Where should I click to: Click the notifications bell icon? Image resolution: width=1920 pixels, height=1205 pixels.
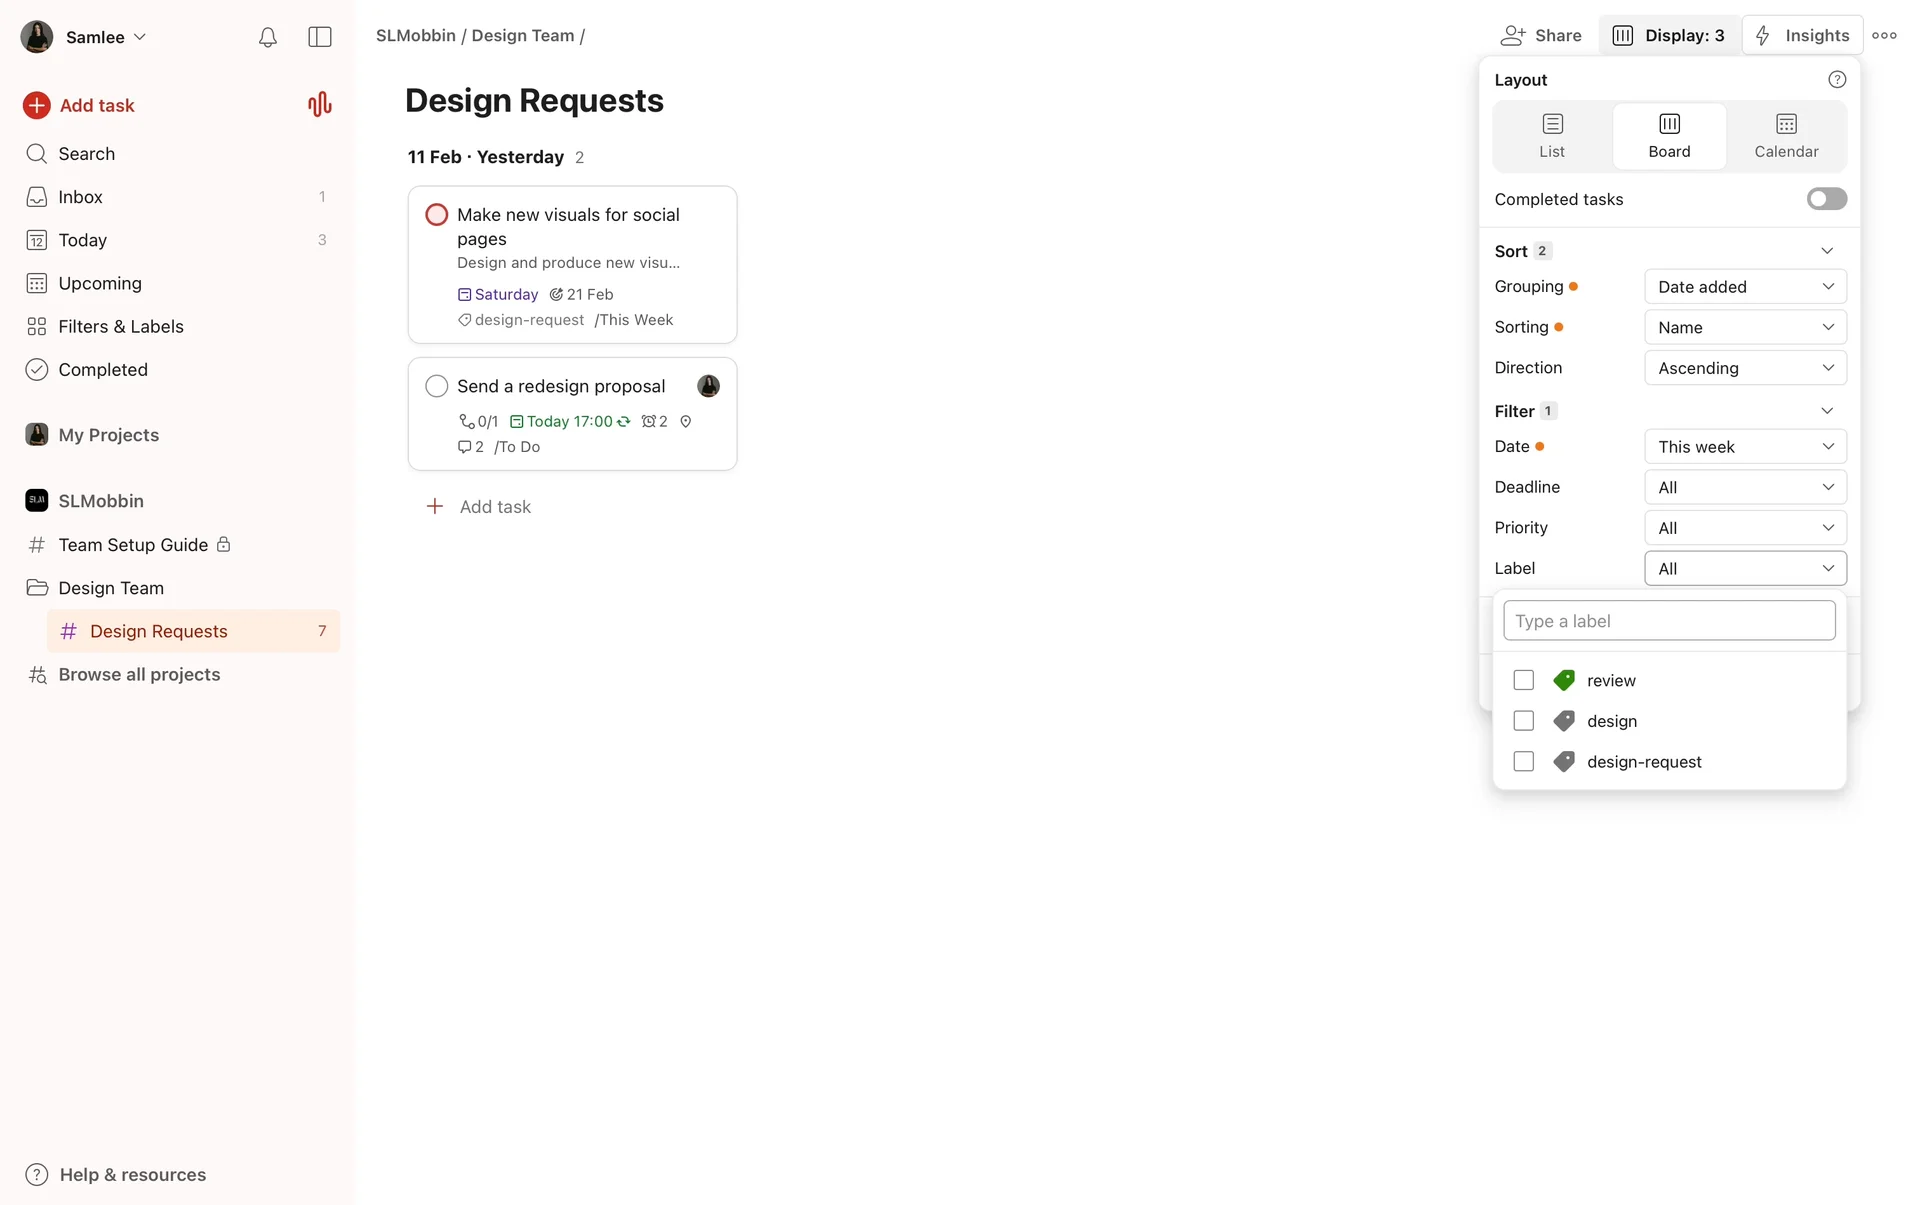coord(267,37)
